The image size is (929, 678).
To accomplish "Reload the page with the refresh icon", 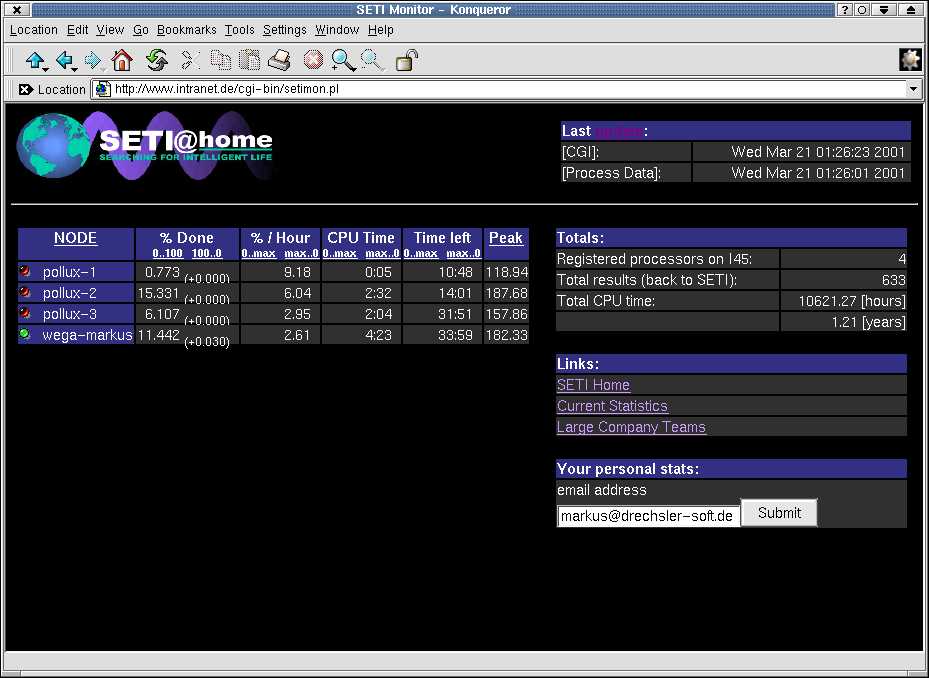I will pos(156,60).
